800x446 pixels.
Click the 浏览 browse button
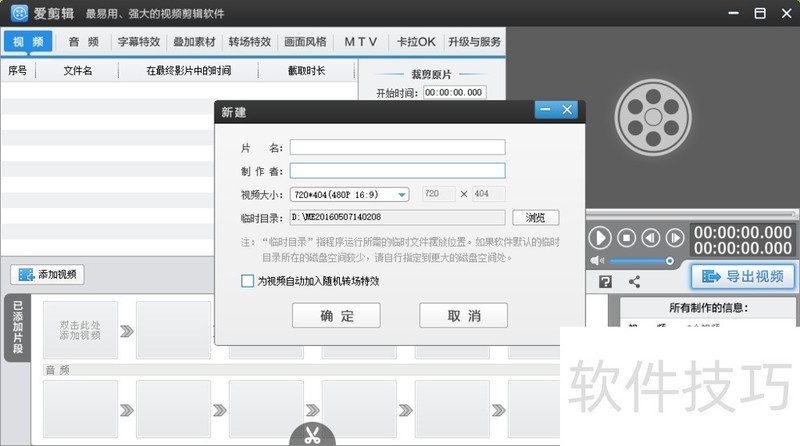536,217
